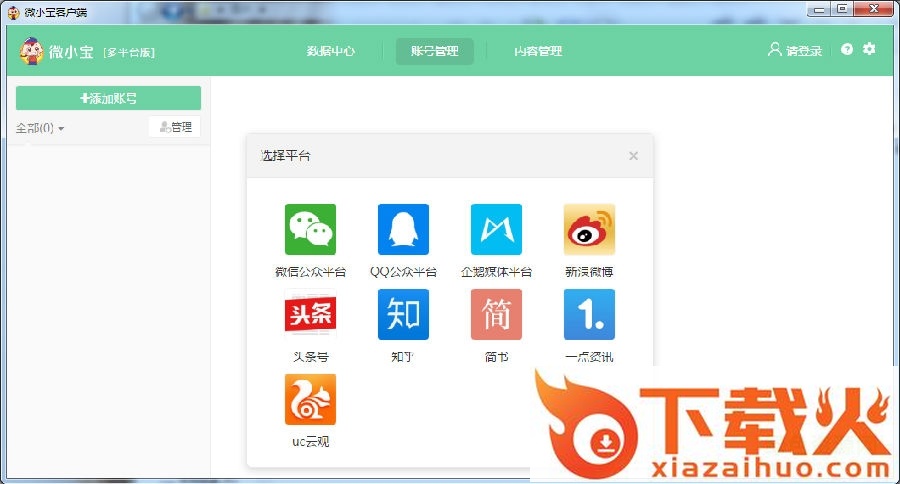Viewport: 900px width, 484px height.
Task: Select the WeChat public platform icon
Action: (x=310, y=230)
